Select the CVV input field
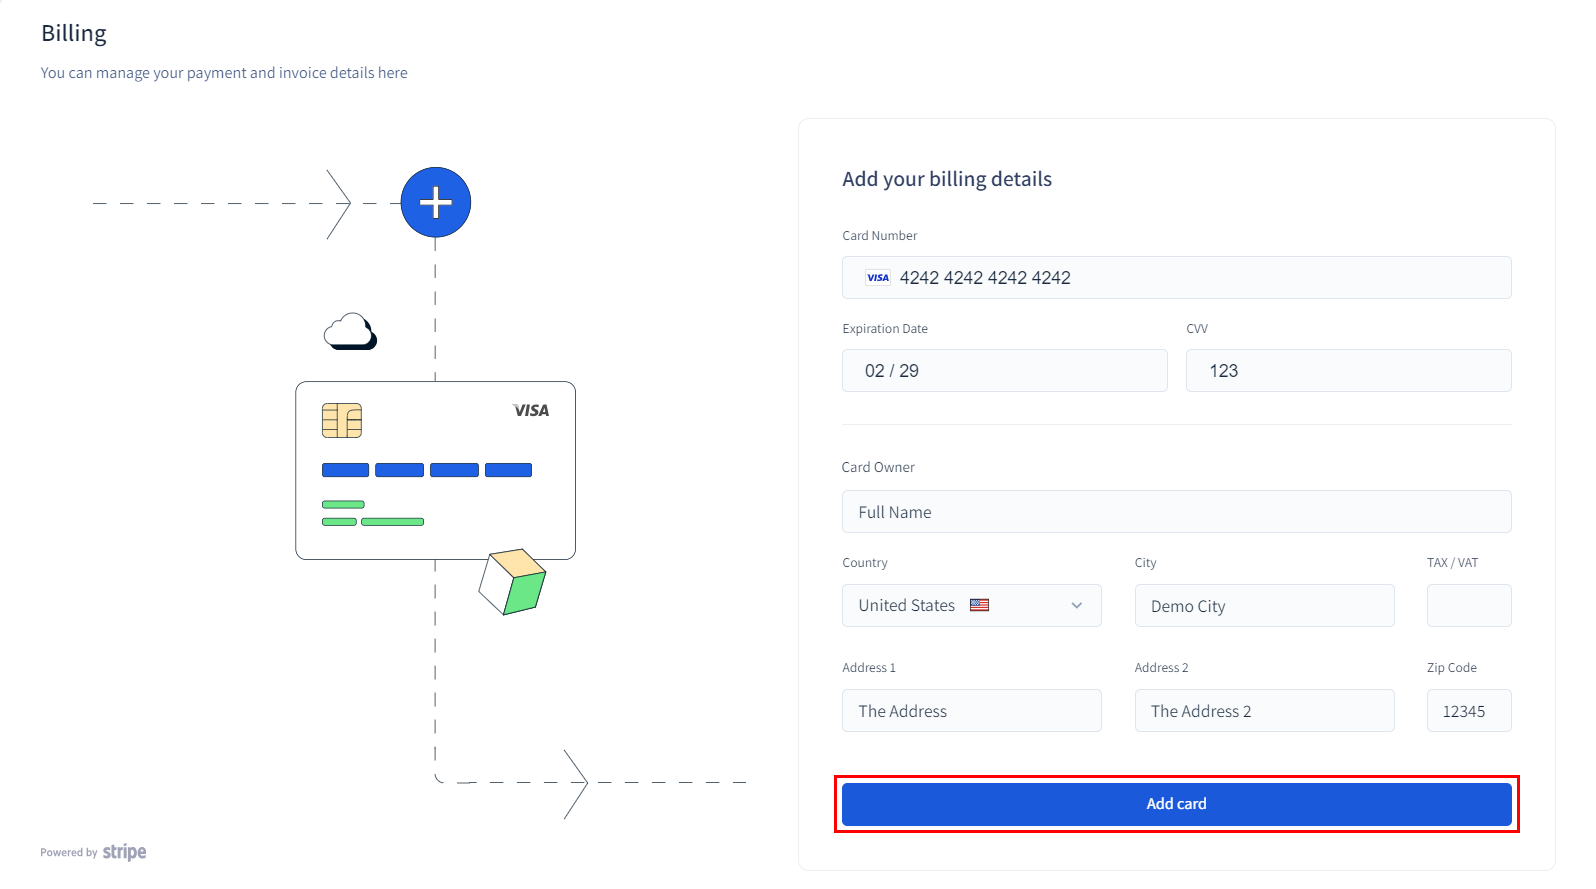1596x889 pixels. pyautogui.click(x=1347, y=371)
